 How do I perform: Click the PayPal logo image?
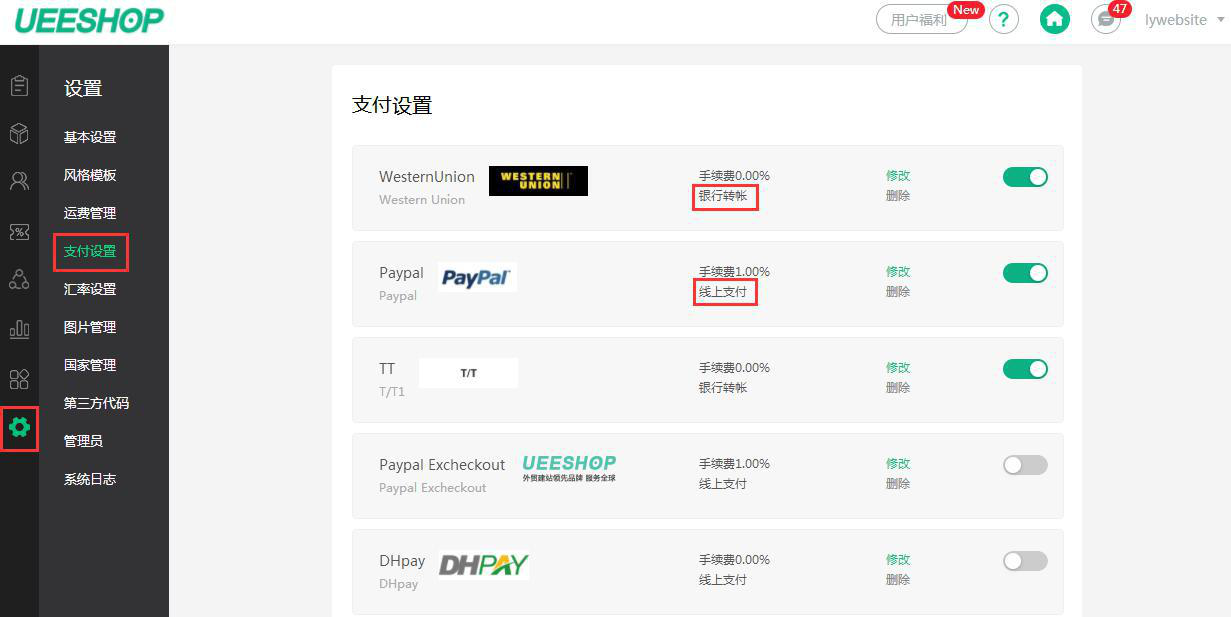click(477, 277)
